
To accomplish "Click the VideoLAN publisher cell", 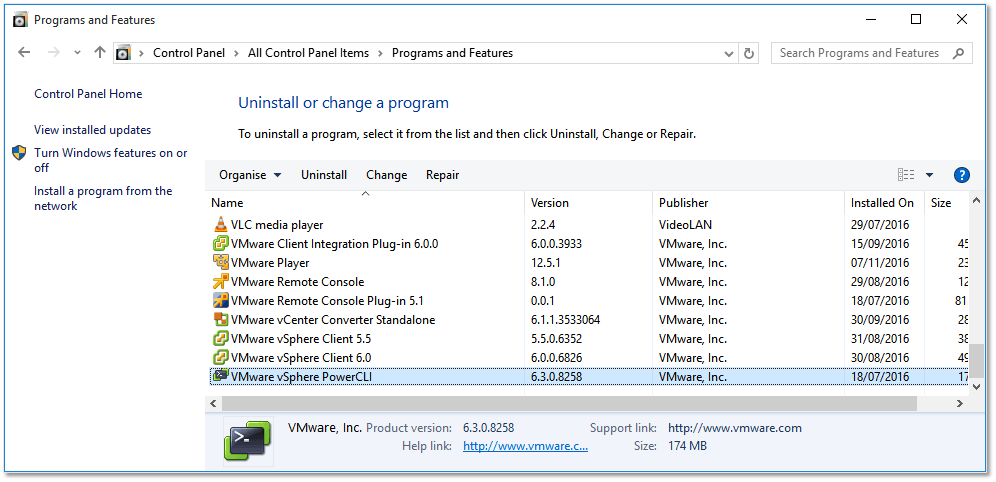I will click(685, 225).
